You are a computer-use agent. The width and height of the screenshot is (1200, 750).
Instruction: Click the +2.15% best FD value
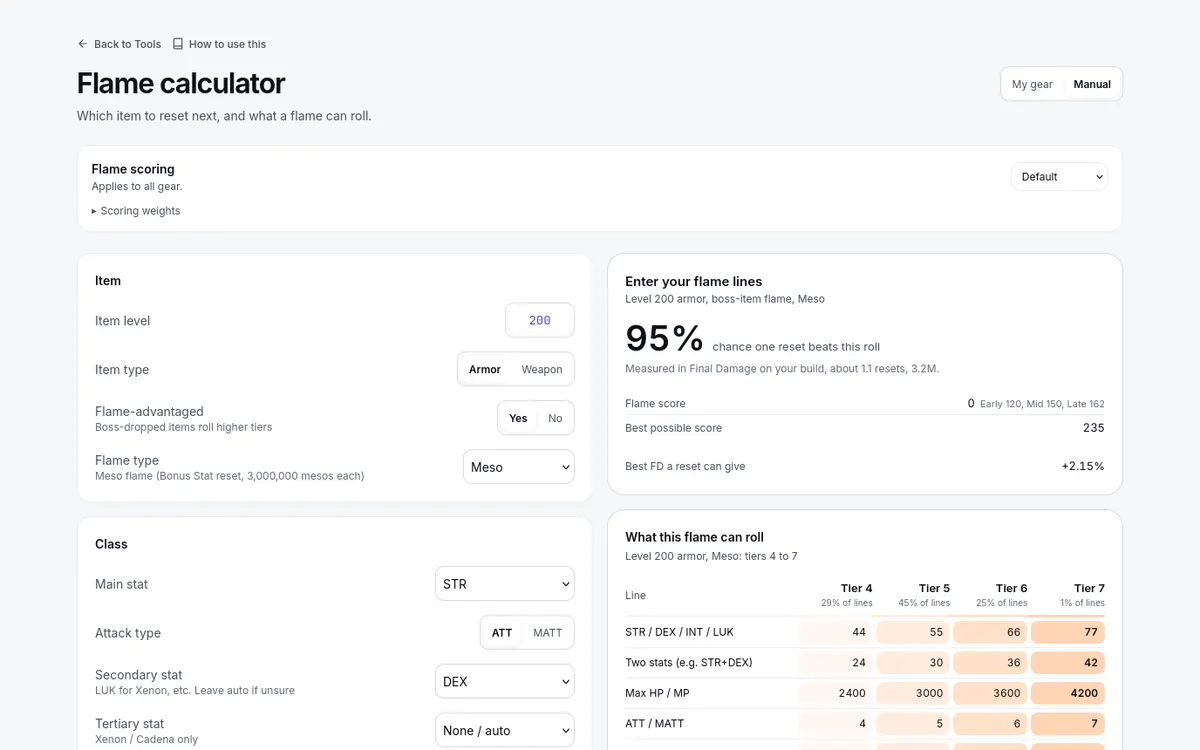1083,466
